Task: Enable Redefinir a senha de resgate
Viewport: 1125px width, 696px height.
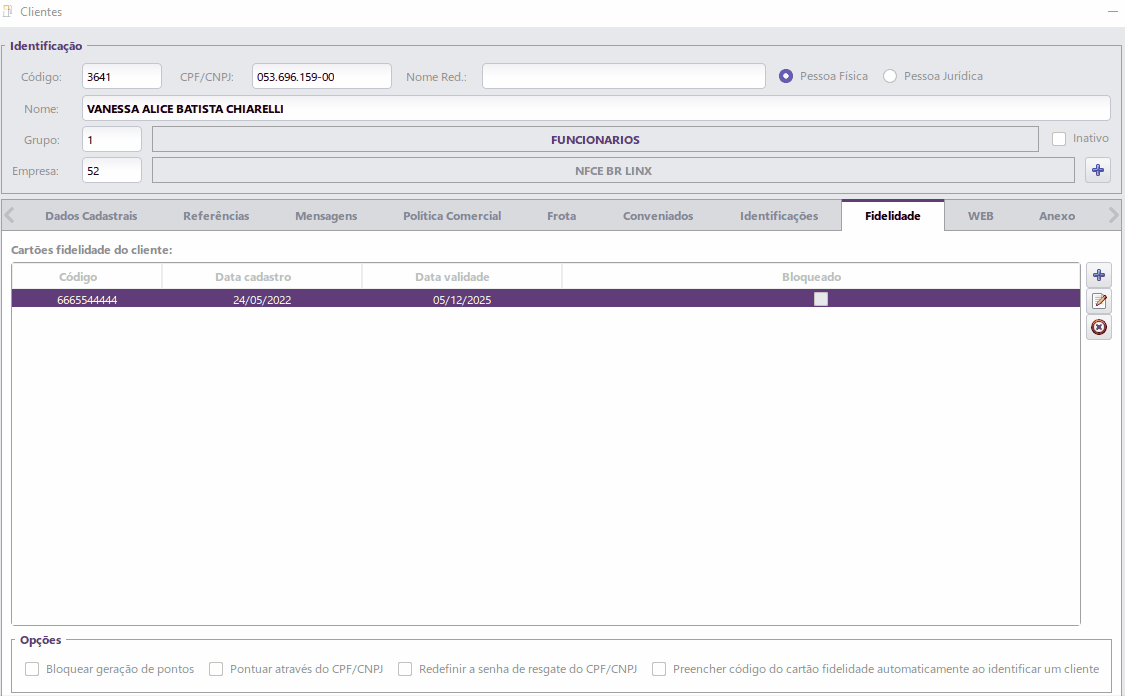Action: [405, 669]
